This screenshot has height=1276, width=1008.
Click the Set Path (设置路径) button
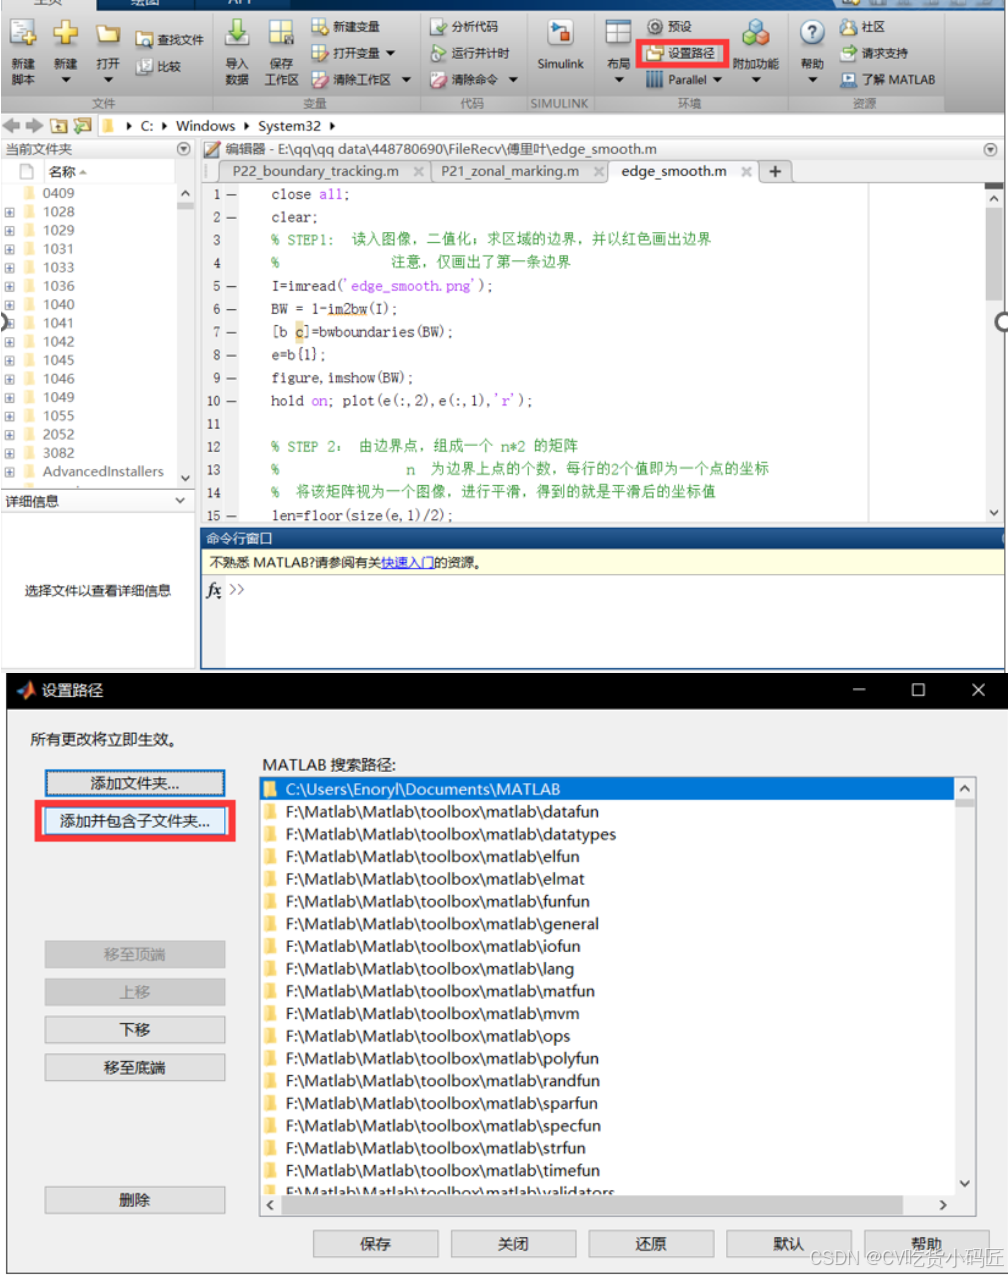click(682, 53)
